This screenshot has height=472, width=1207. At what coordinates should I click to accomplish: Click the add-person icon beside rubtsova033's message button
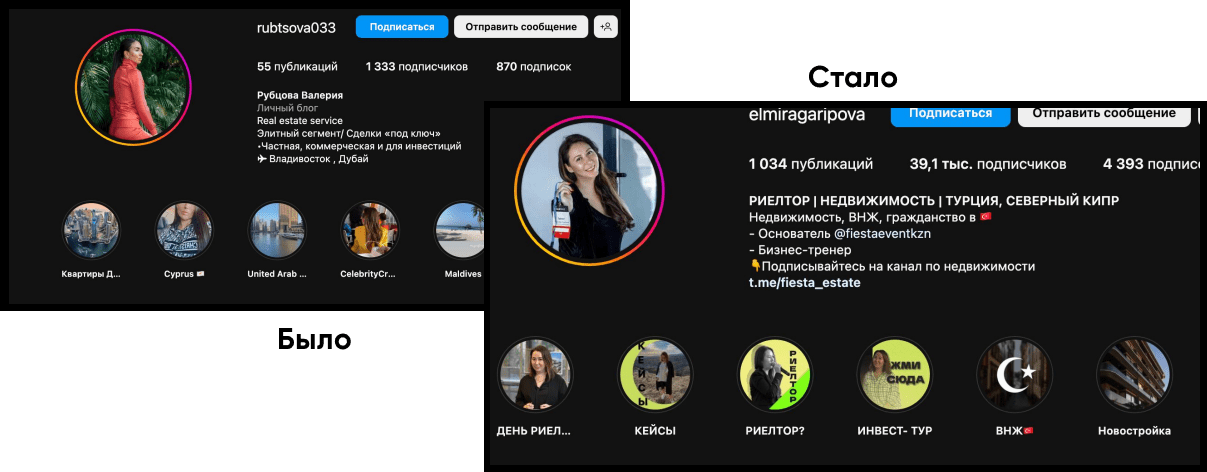[x=605, y=27]
